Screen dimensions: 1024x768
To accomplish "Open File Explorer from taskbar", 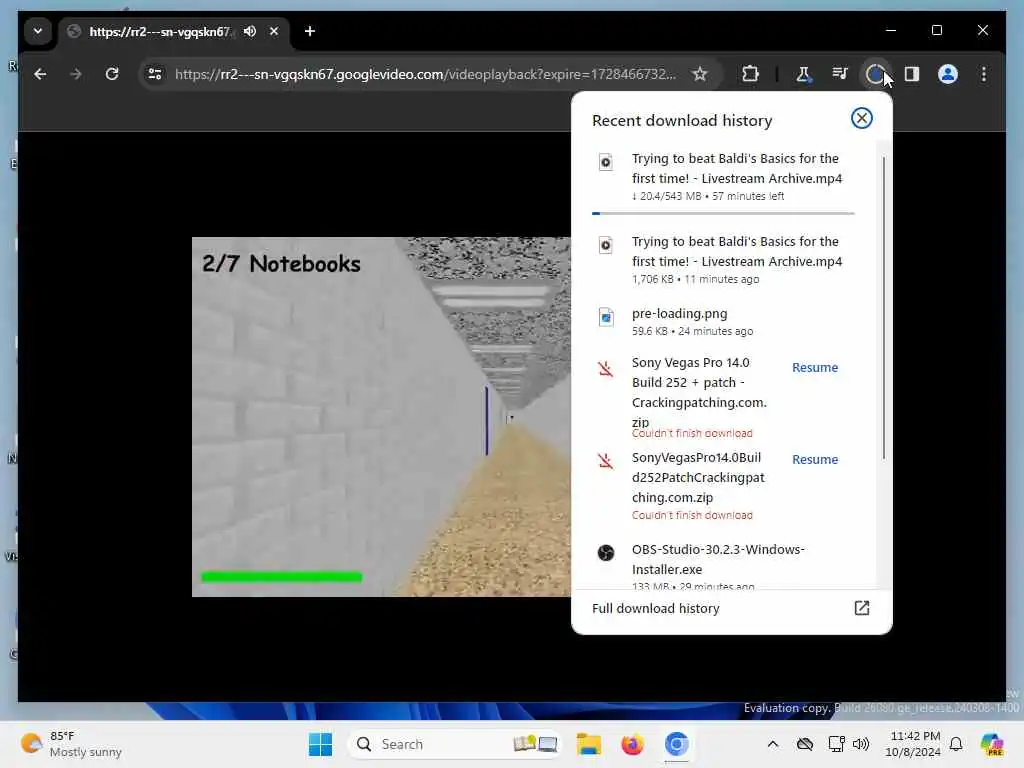I will (x=588, y=744).
